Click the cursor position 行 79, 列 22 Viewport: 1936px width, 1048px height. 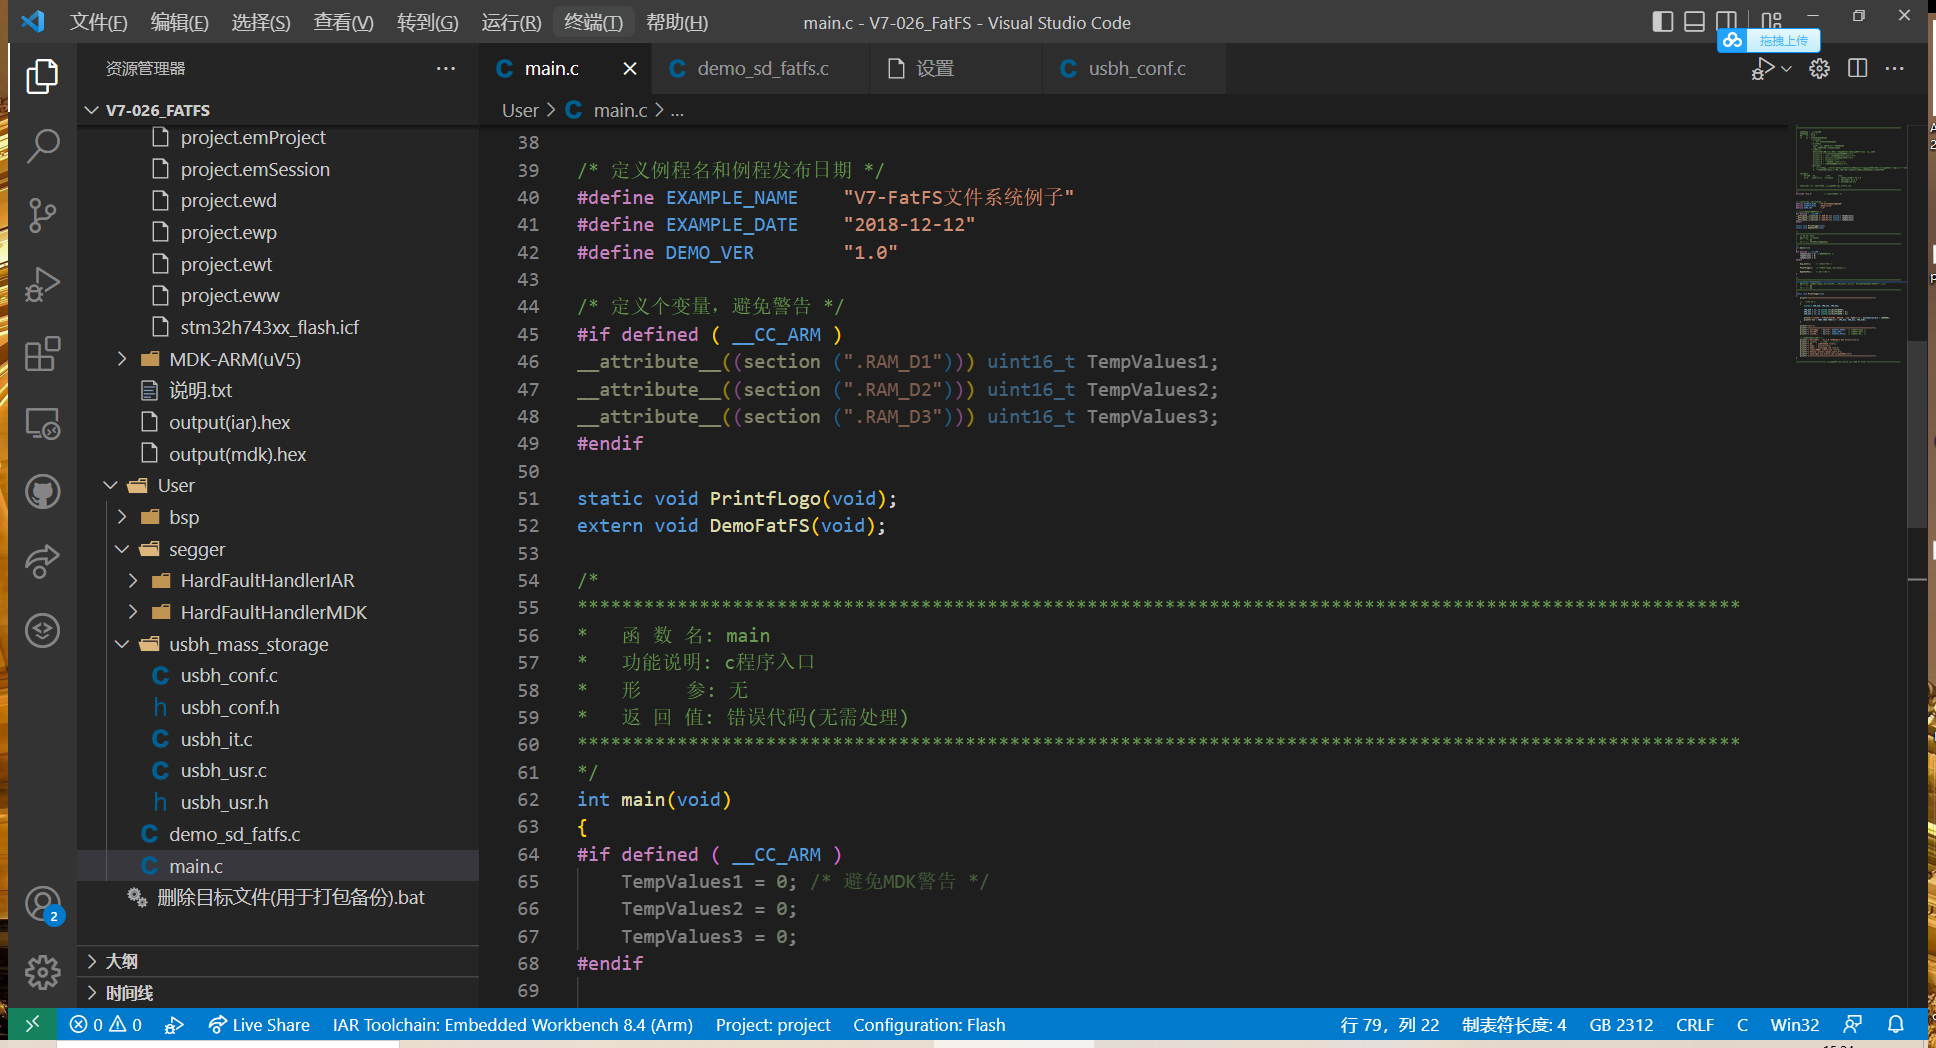click(x=1389, y=1025)
